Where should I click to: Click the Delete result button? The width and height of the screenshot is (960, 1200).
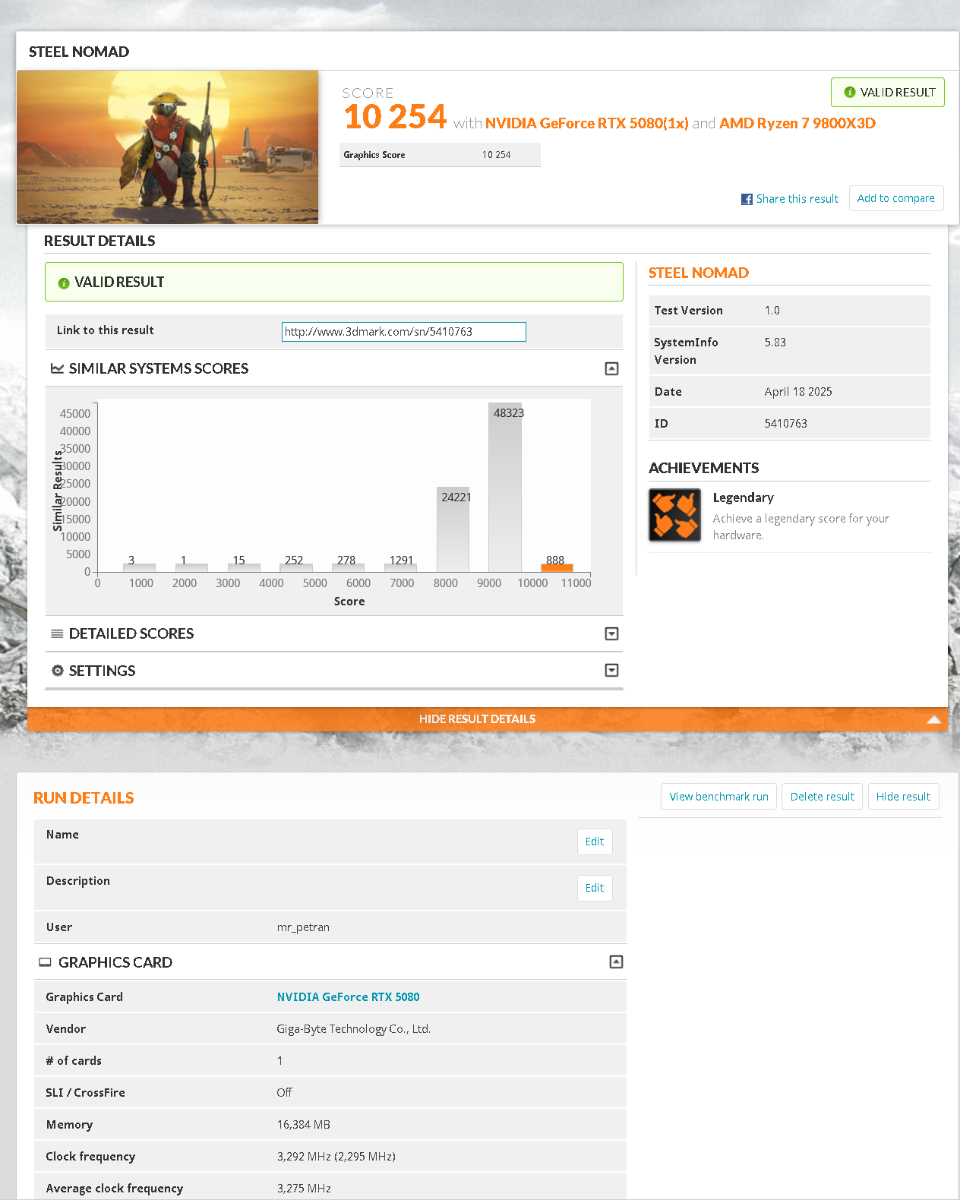(x=822, y=797)
